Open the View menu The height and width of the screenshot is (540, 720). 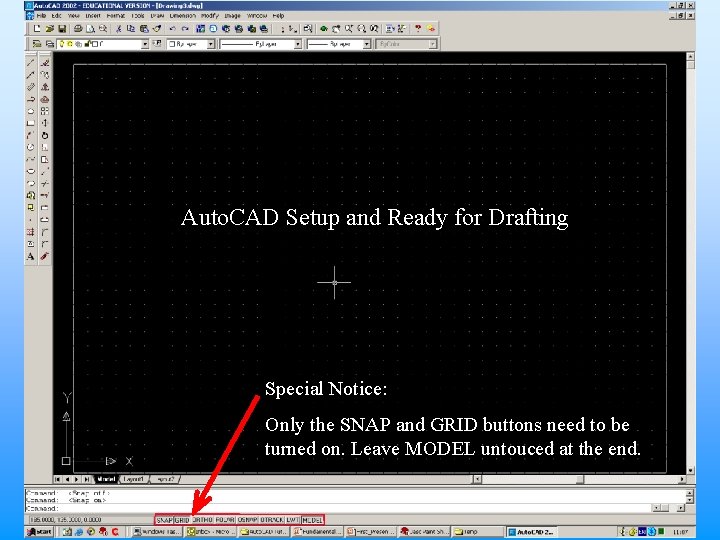pyautogui.click(x=73, y=16)
